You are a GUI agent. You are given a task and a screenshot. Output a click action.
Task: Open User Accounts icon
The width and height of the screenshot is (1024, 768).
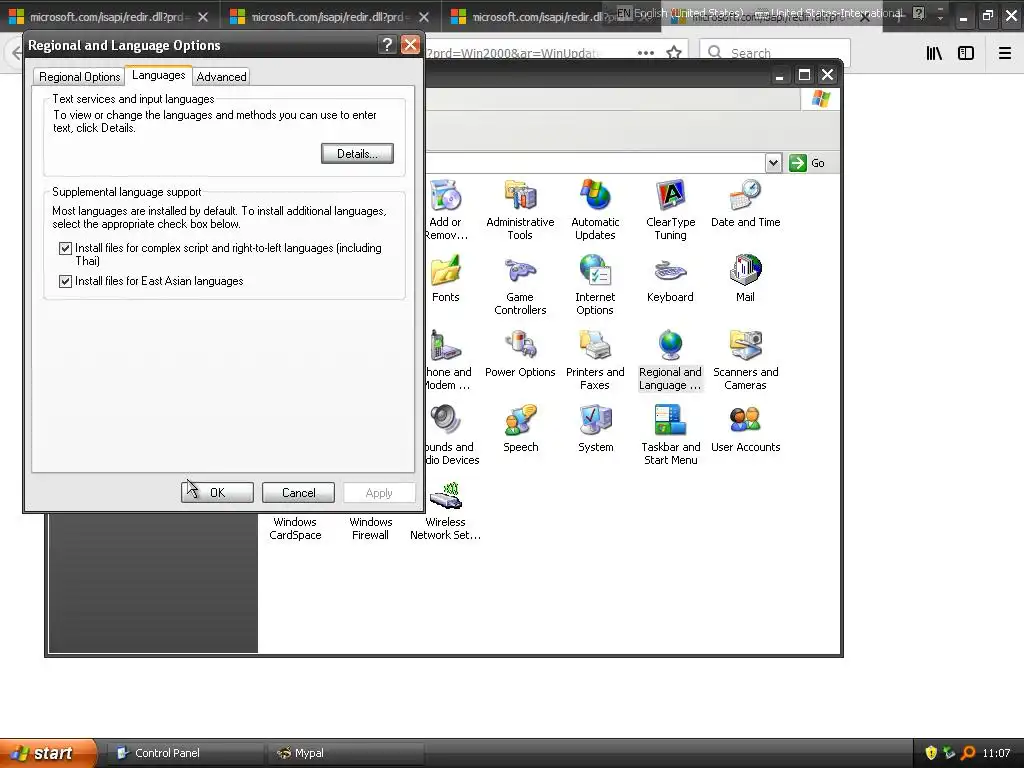coord(745,421)
